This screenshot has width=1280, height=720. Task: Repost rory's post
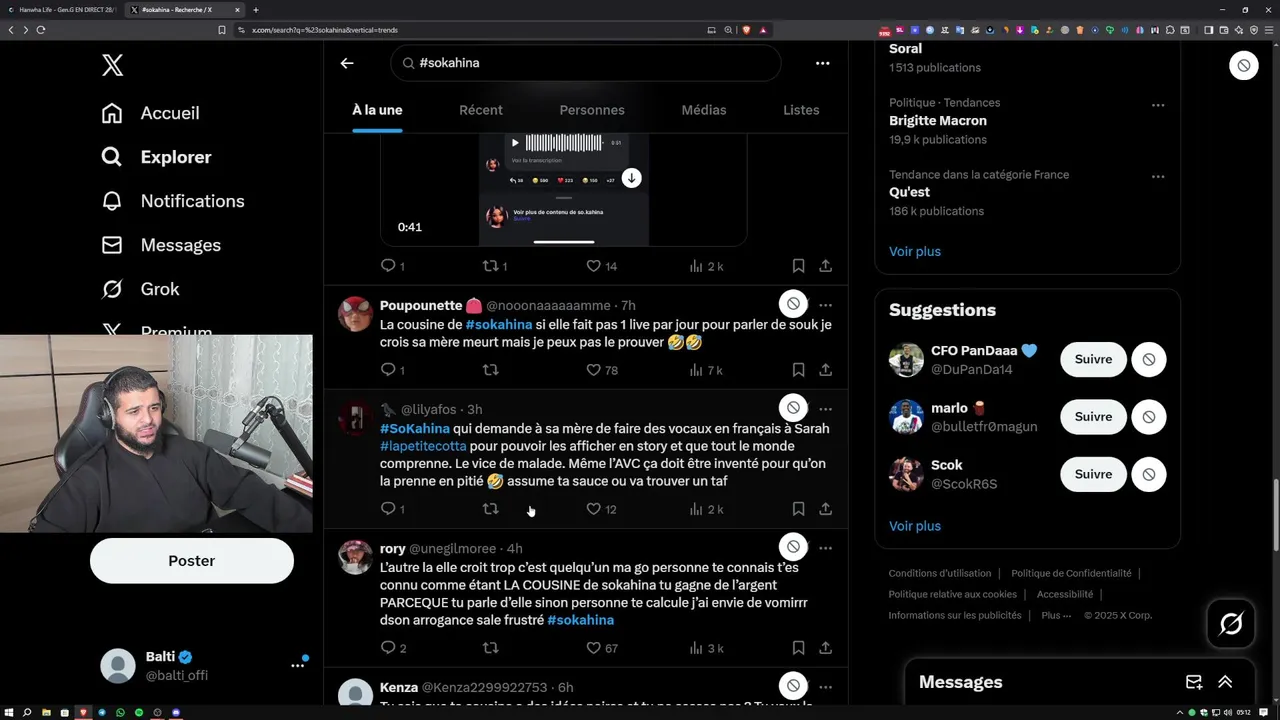pyautogui.click(x=490, y=648)
